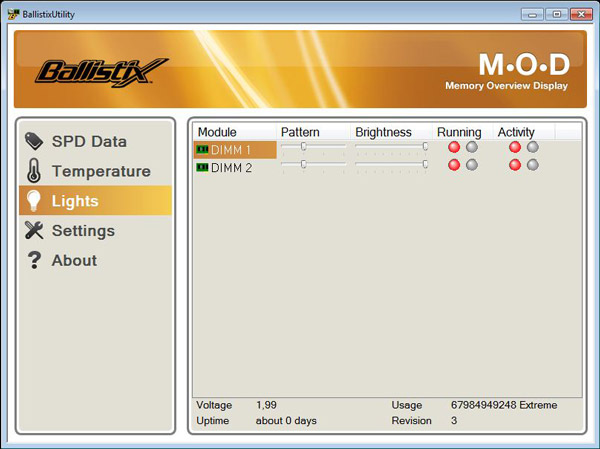This screenshot has height=449, width=600.
Task: Click the Voltage label
Action: (214, 405)
